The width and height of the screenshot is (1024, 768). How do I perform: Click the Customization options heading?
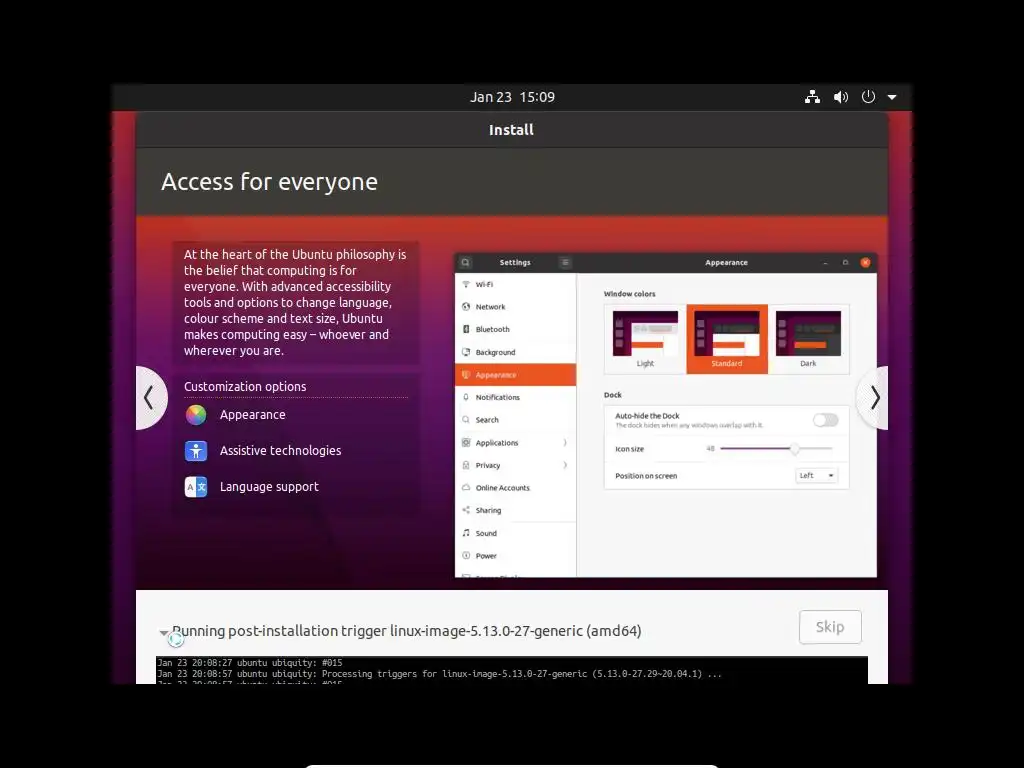coord(245,387)
